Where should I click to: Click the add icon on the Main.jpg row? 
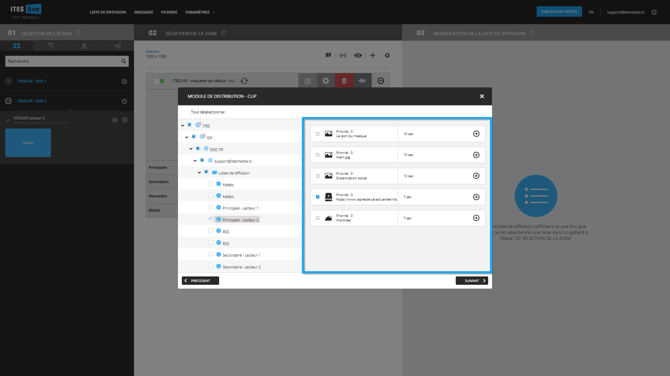476,155
